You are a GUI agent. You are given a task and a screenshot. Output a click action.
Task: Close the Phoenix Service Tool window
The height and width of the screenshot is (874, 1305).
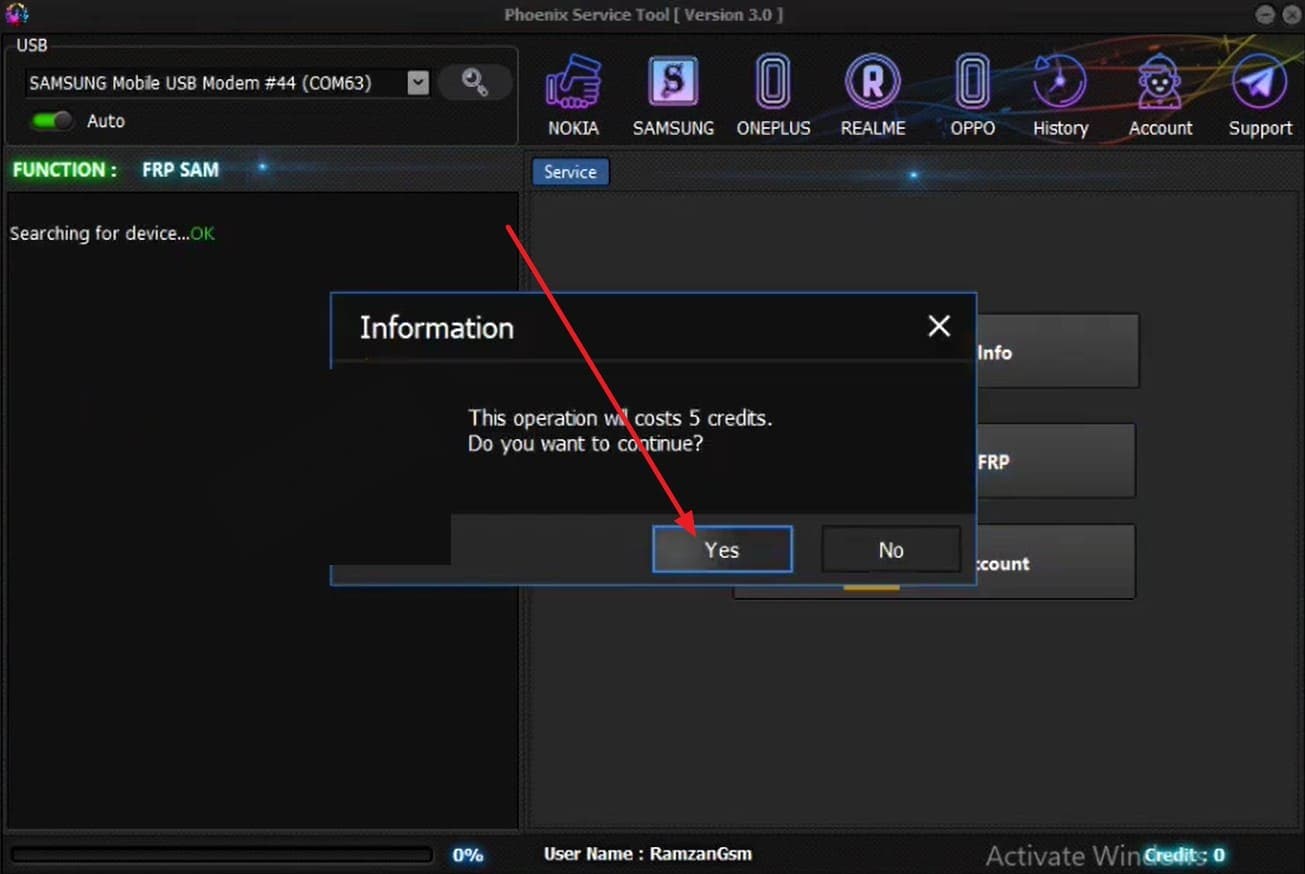click(1289, 13)
